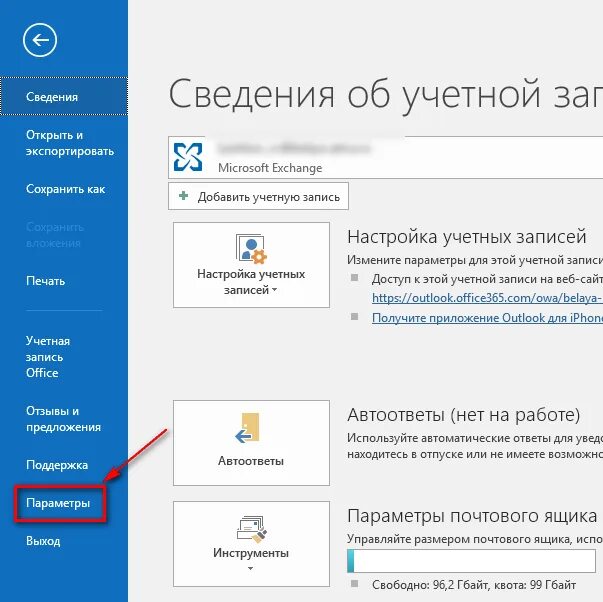The width and height of the screenshot is (603, 602).
Task: Open Отзывы и предложения page
Action: [63, 419]
